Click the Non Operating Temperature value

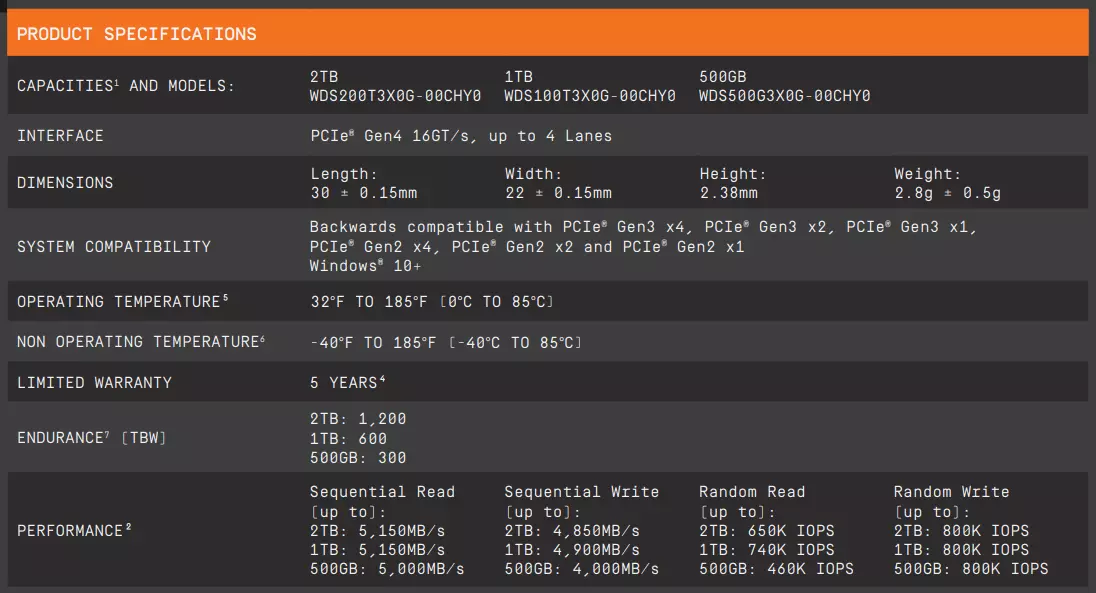446,343
